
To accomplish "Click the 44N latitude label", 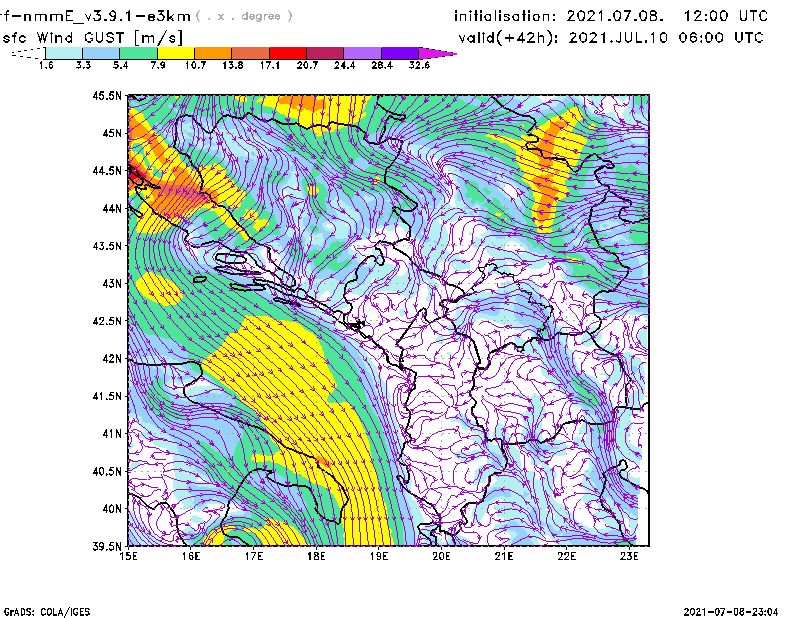I will pyautogui.click(x=112, y=208).
